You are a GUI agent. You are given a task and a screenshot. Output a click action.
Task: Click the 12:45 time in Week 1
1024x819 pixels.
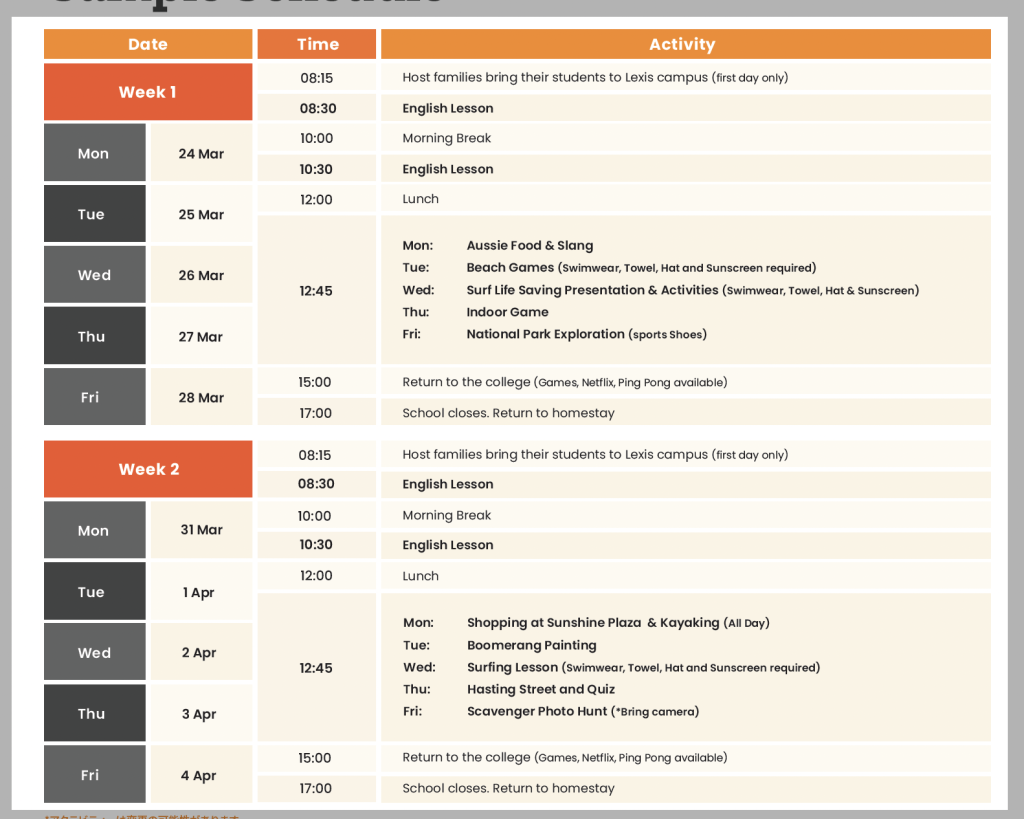coord(316,291)
